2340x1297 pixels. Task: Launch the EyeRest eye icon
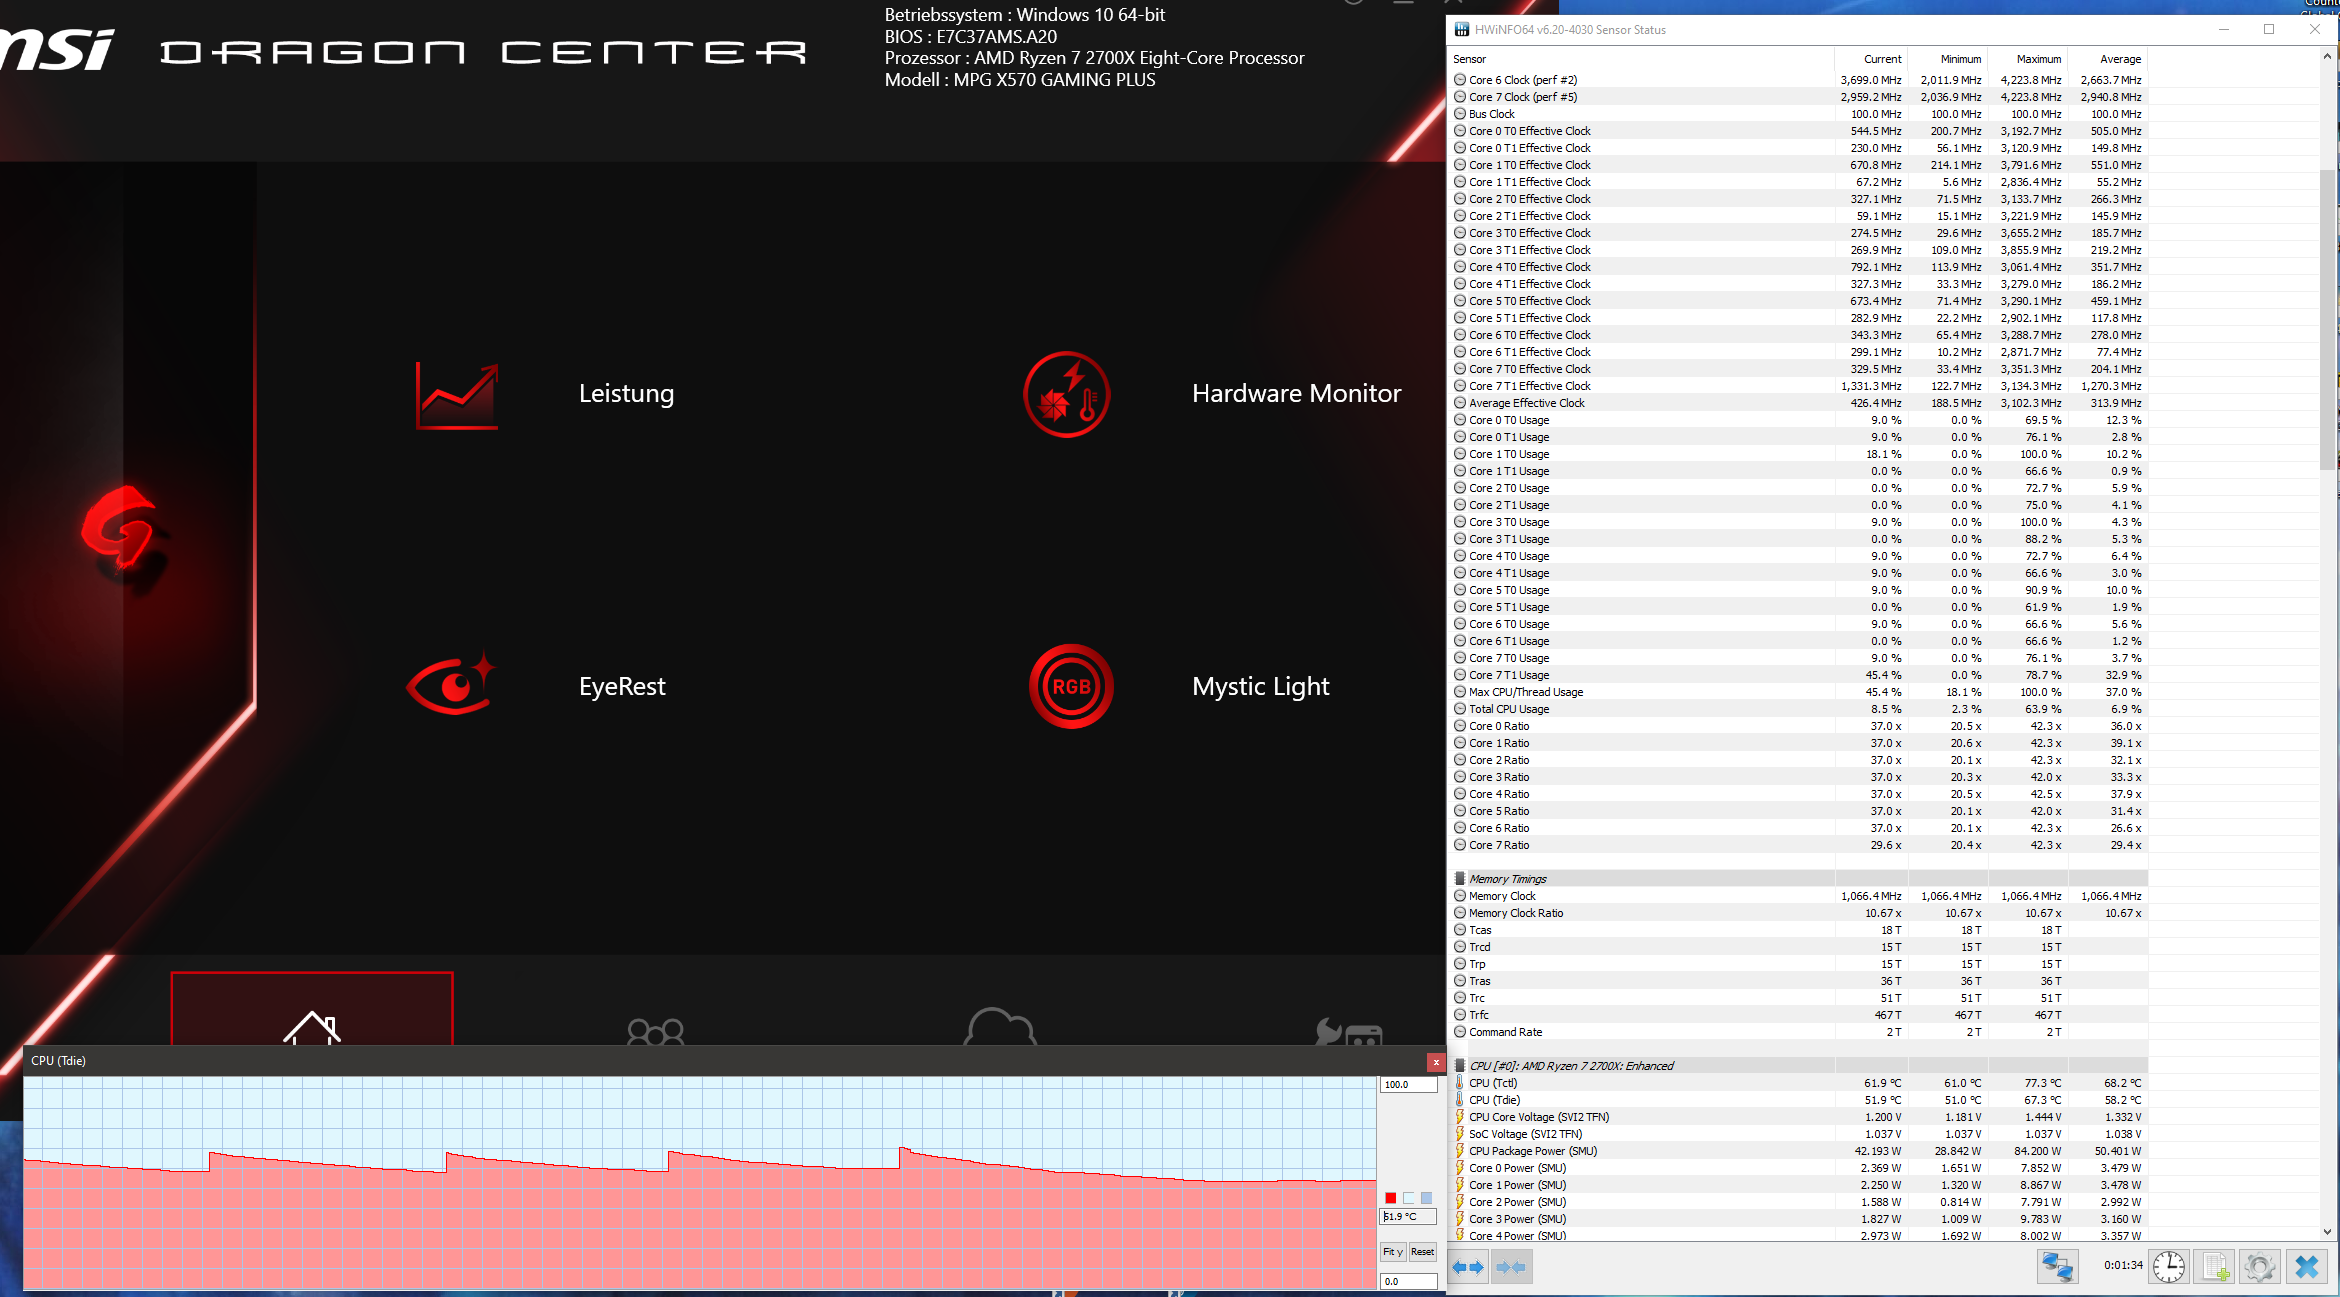[452, 686]
